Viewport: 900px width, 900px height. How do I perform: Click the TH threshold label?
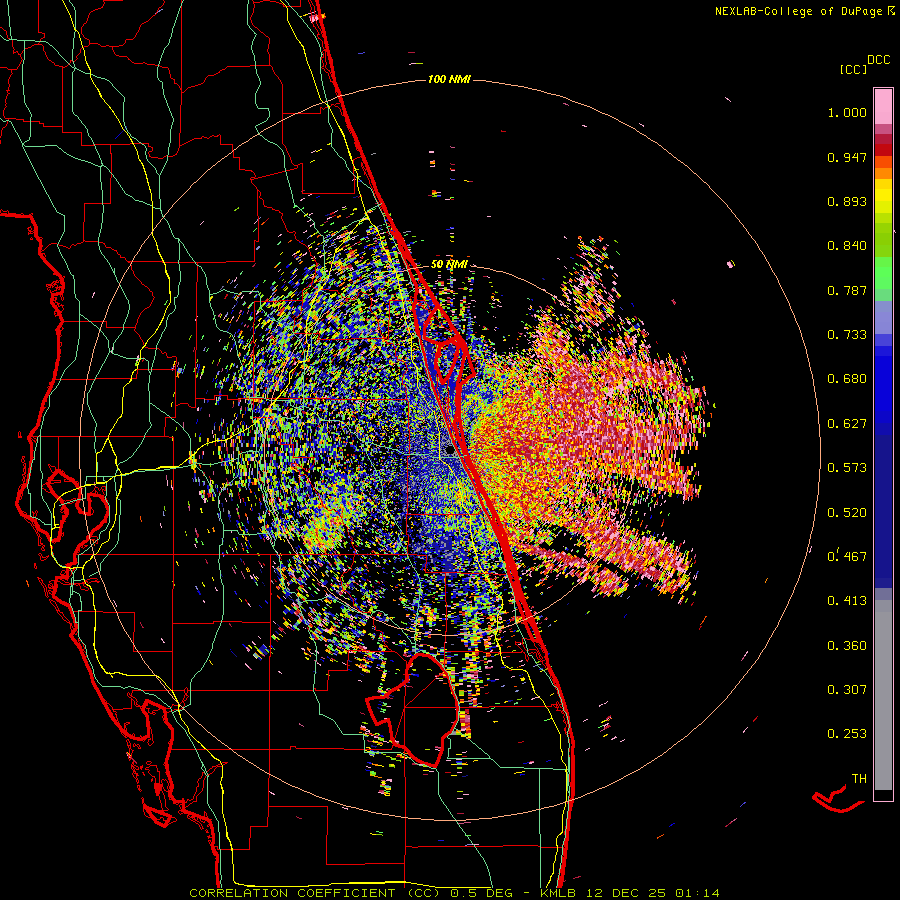(859, 778)
